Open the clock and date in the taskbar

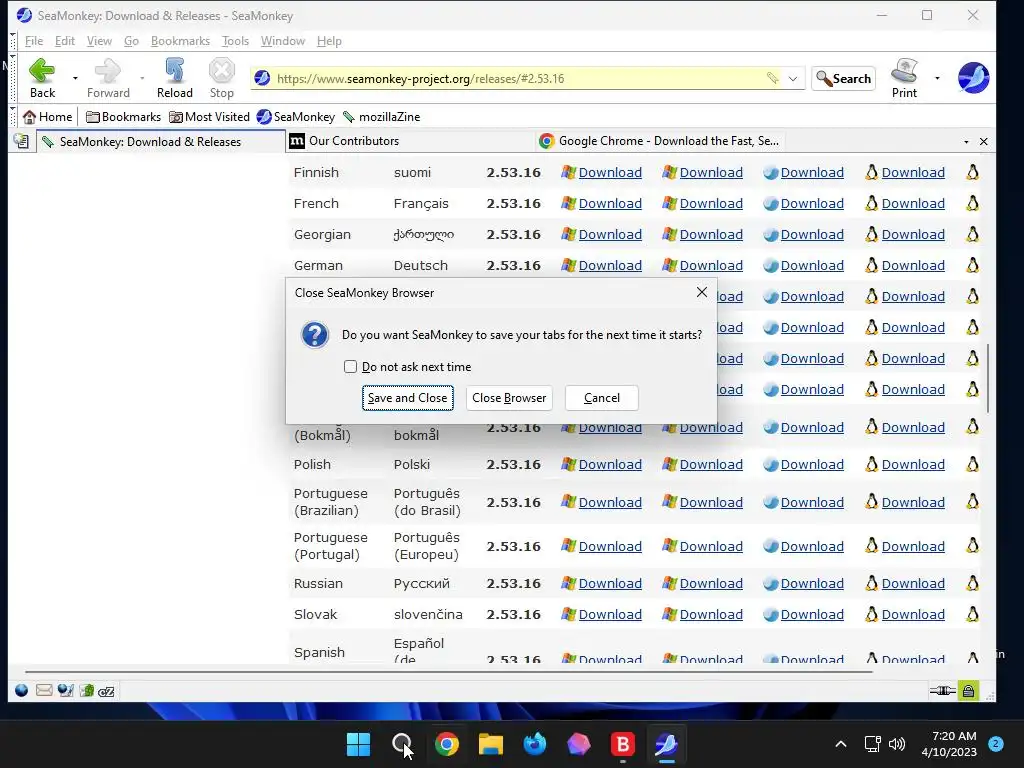click(x=949, y=744)
